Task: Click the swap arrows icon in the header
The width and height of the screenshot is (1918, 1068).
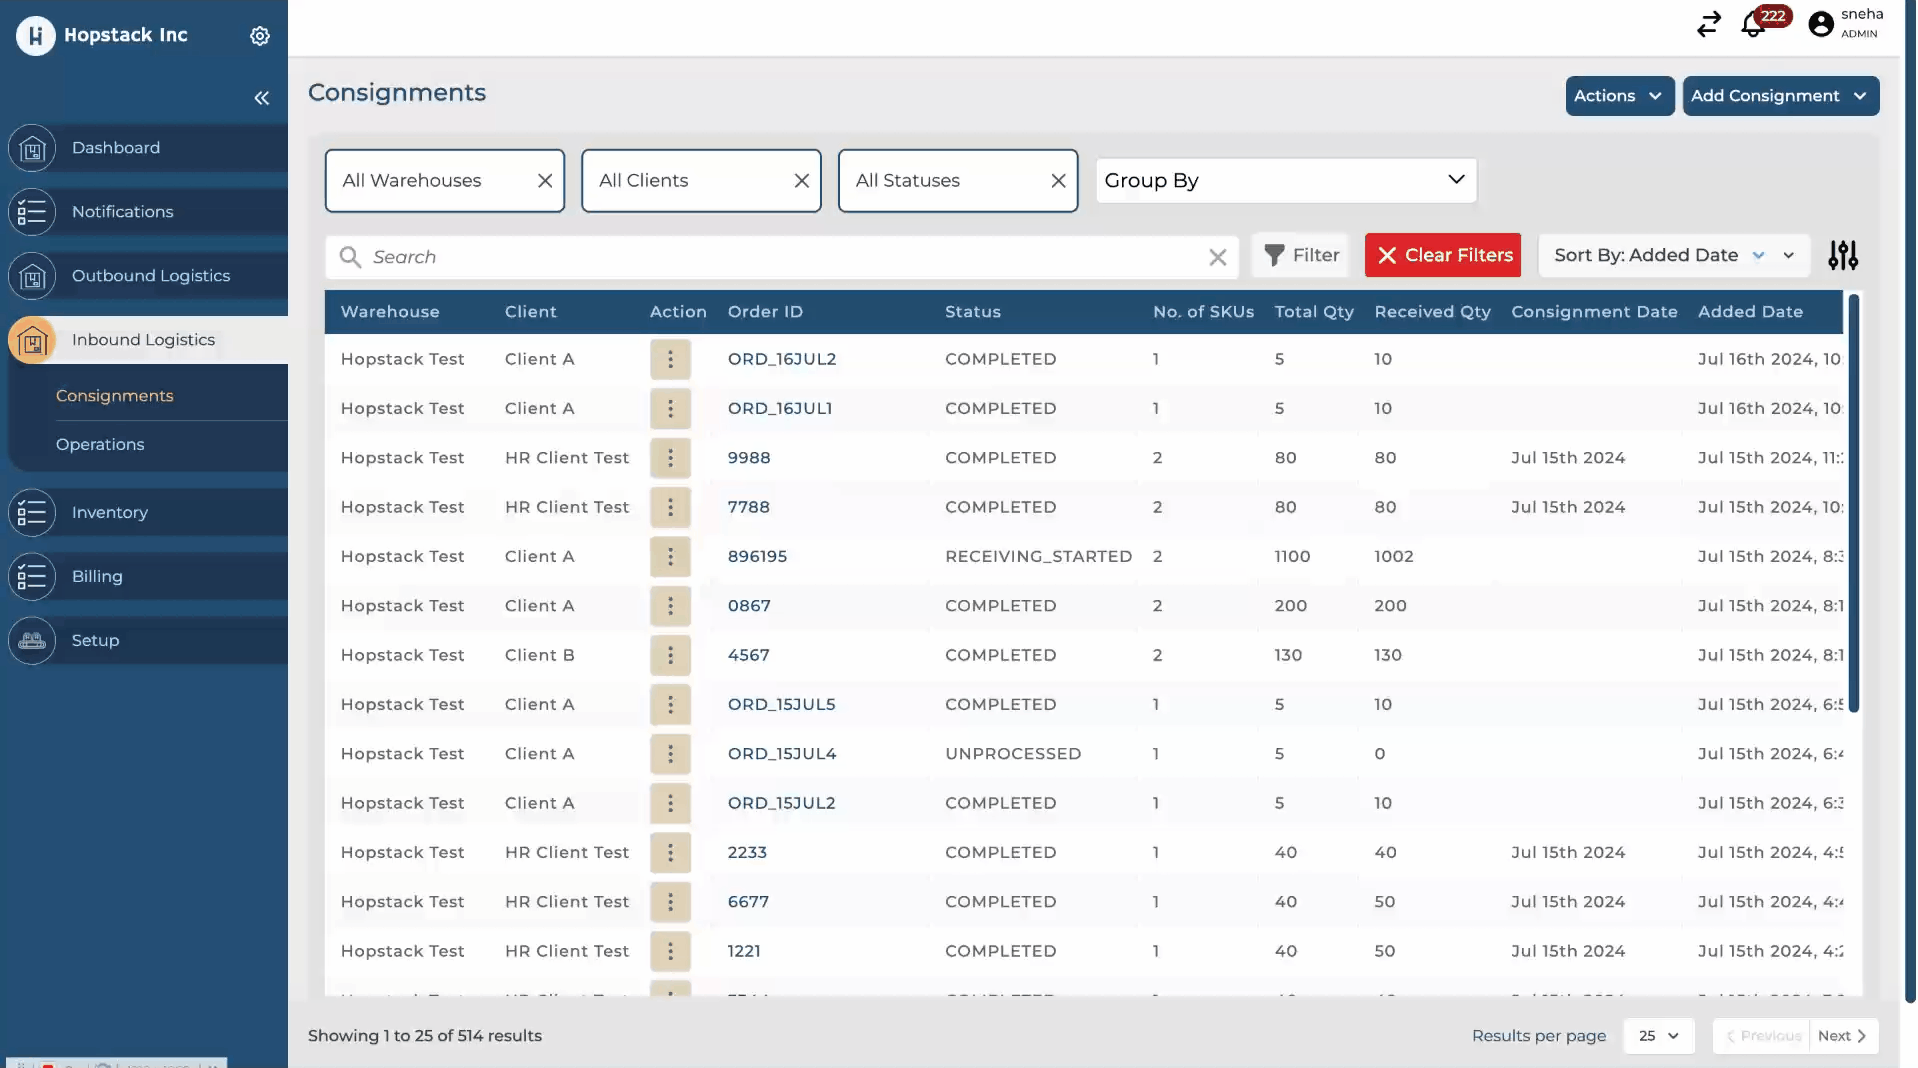Action: tap(1708, 24)
